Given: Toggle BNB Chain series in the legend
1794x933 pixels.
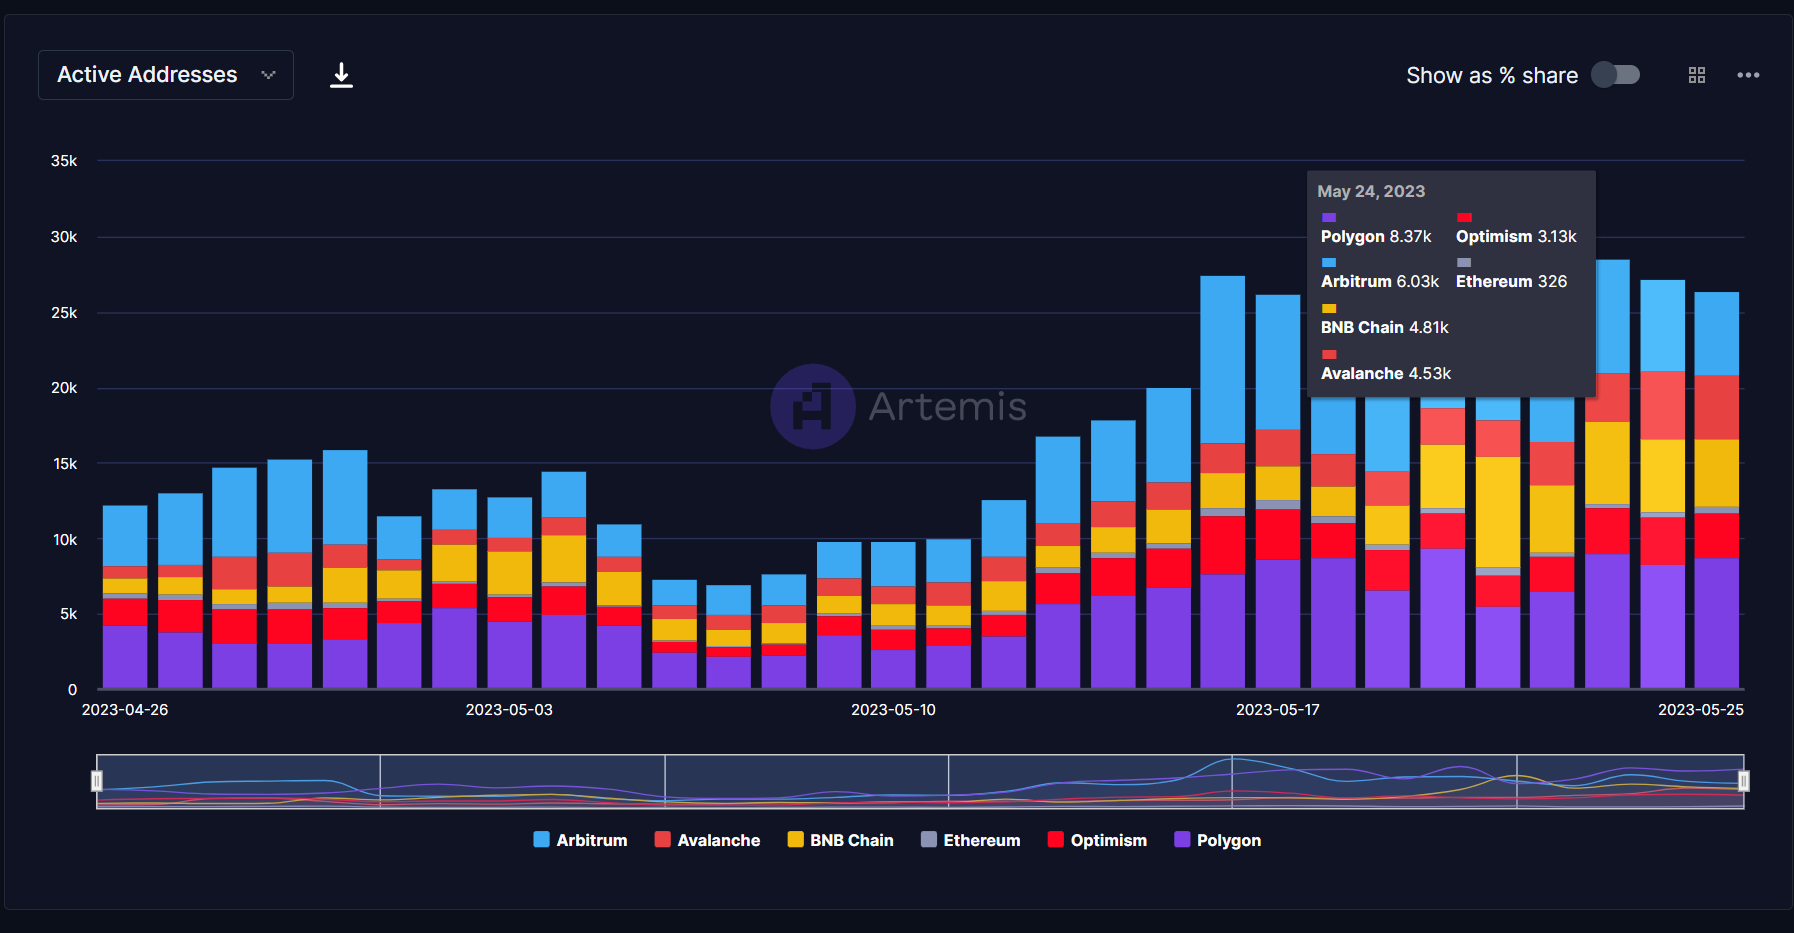Looking at the screenshot, I should point(841,840).
